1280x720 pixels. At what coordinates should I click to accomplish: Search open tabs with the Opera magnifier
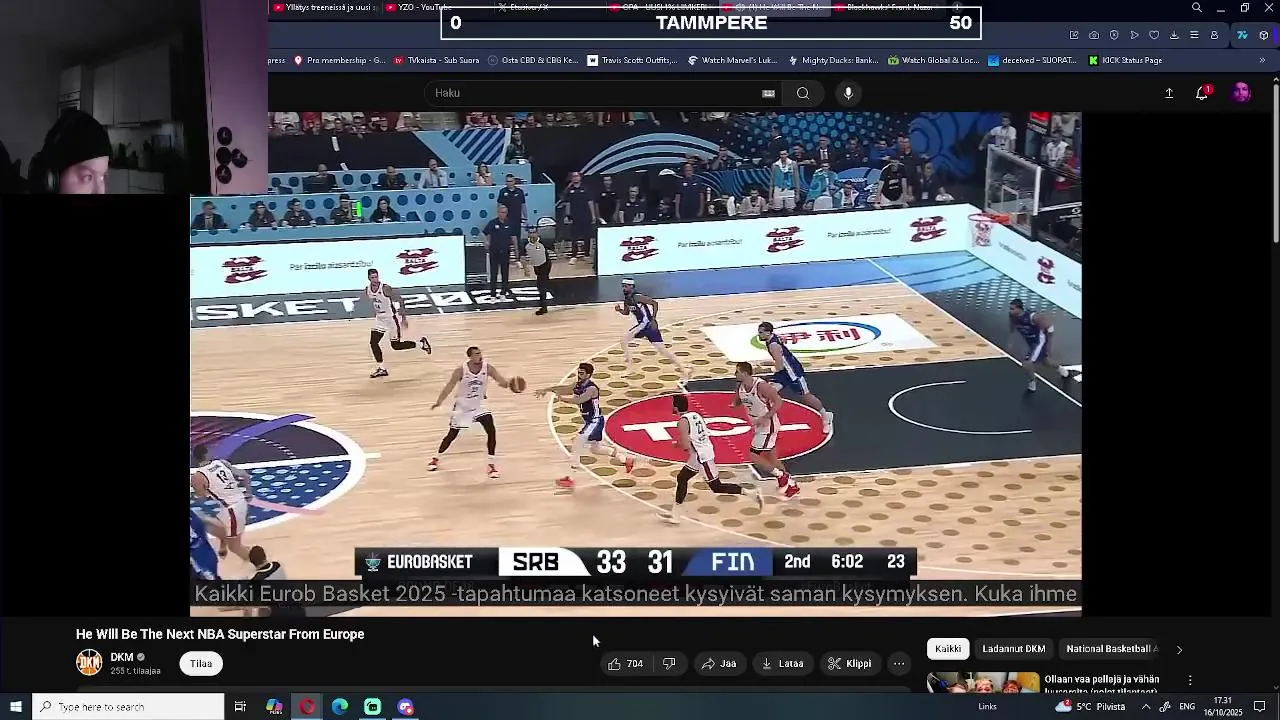(x=1197, y=8)
